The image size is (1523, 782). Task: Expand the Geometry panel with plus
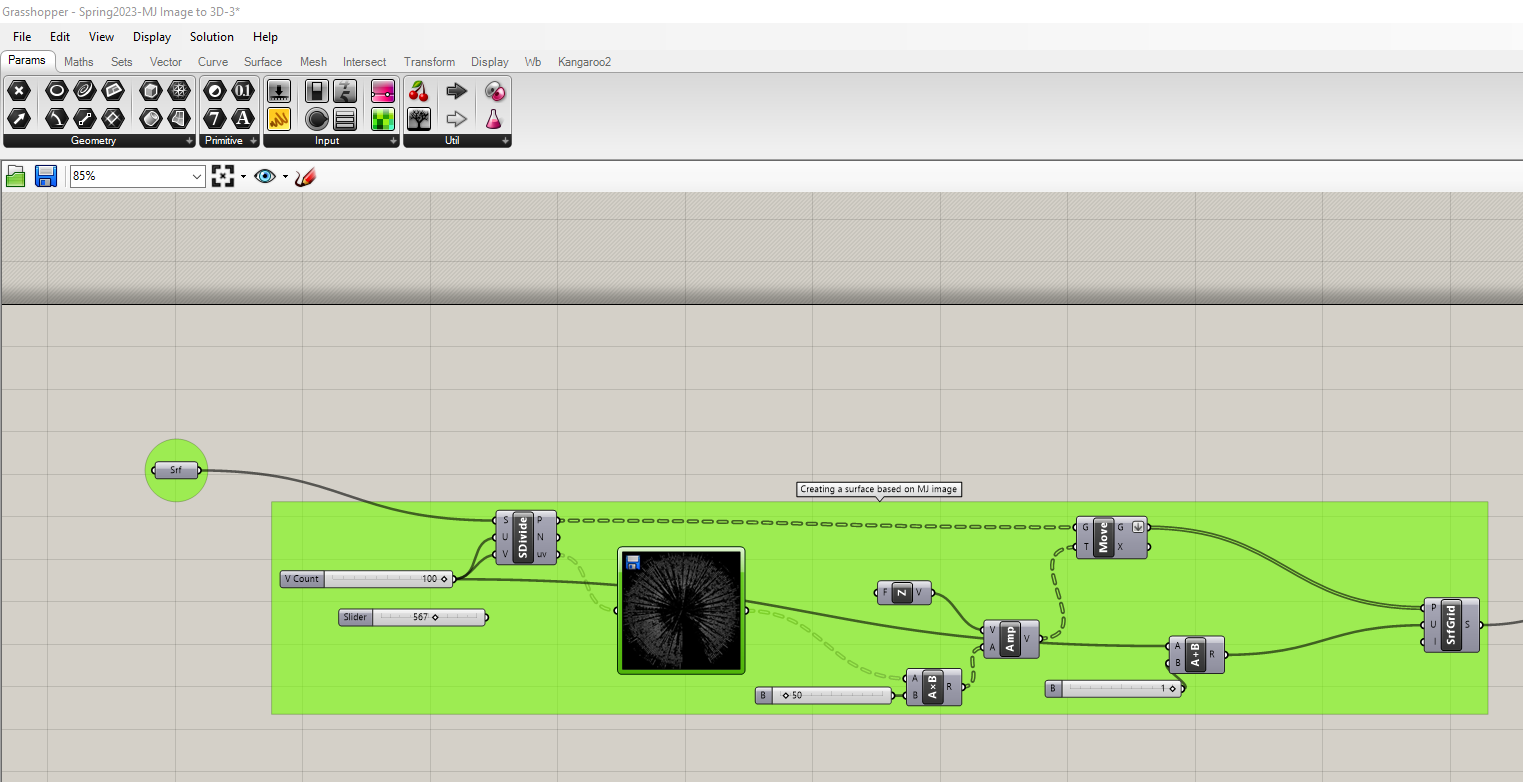(x=190, y=141)
